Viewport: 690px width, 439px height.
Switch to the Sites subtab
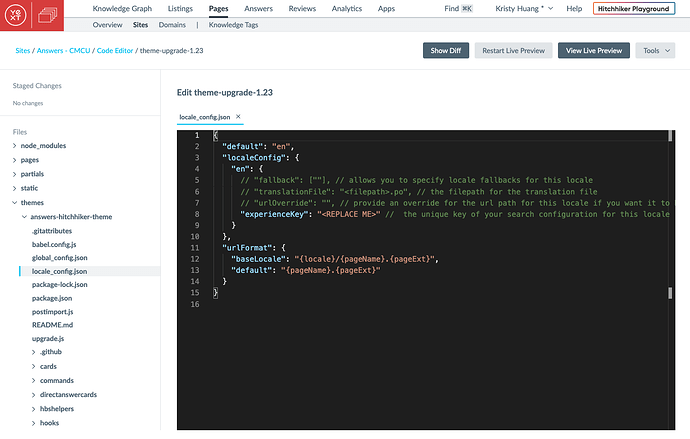(140, 25)
